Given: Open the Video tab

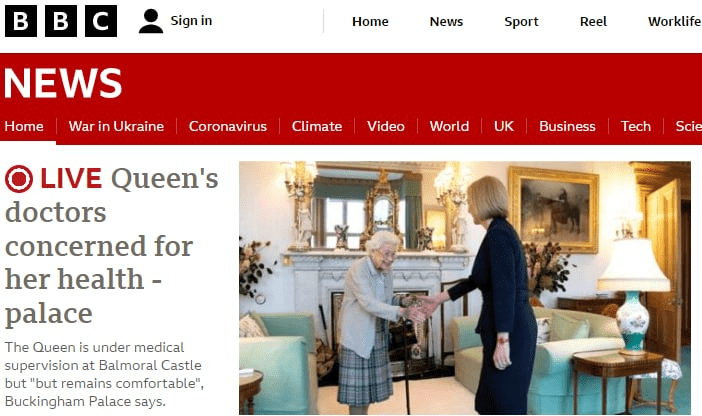Looking at the screenshot, I should [x=386, y=126].
